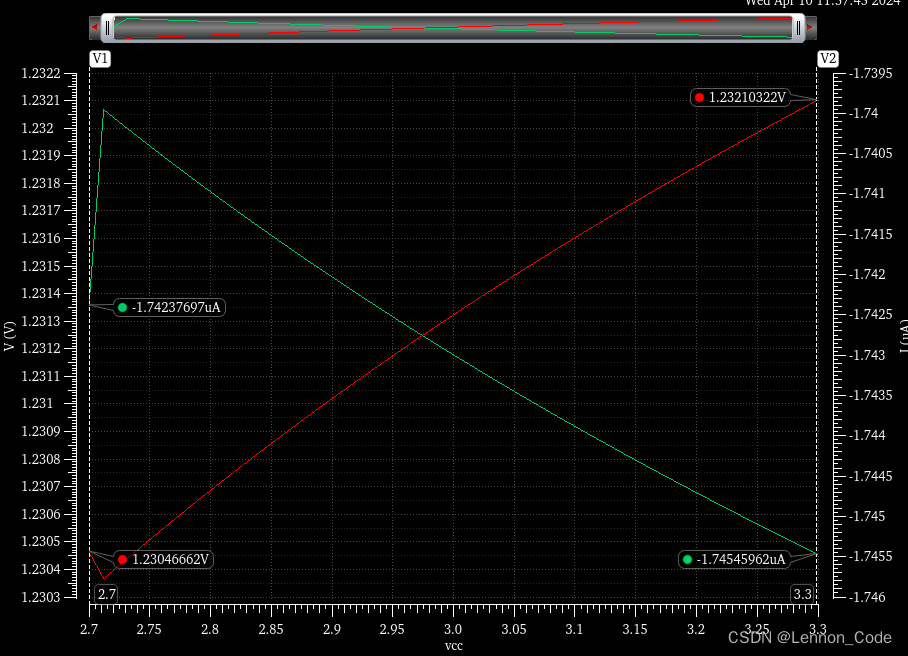The height and width of the screenshot is (656, 908).
Task: Click the 1.23046662V marker label
Action: 163,559
